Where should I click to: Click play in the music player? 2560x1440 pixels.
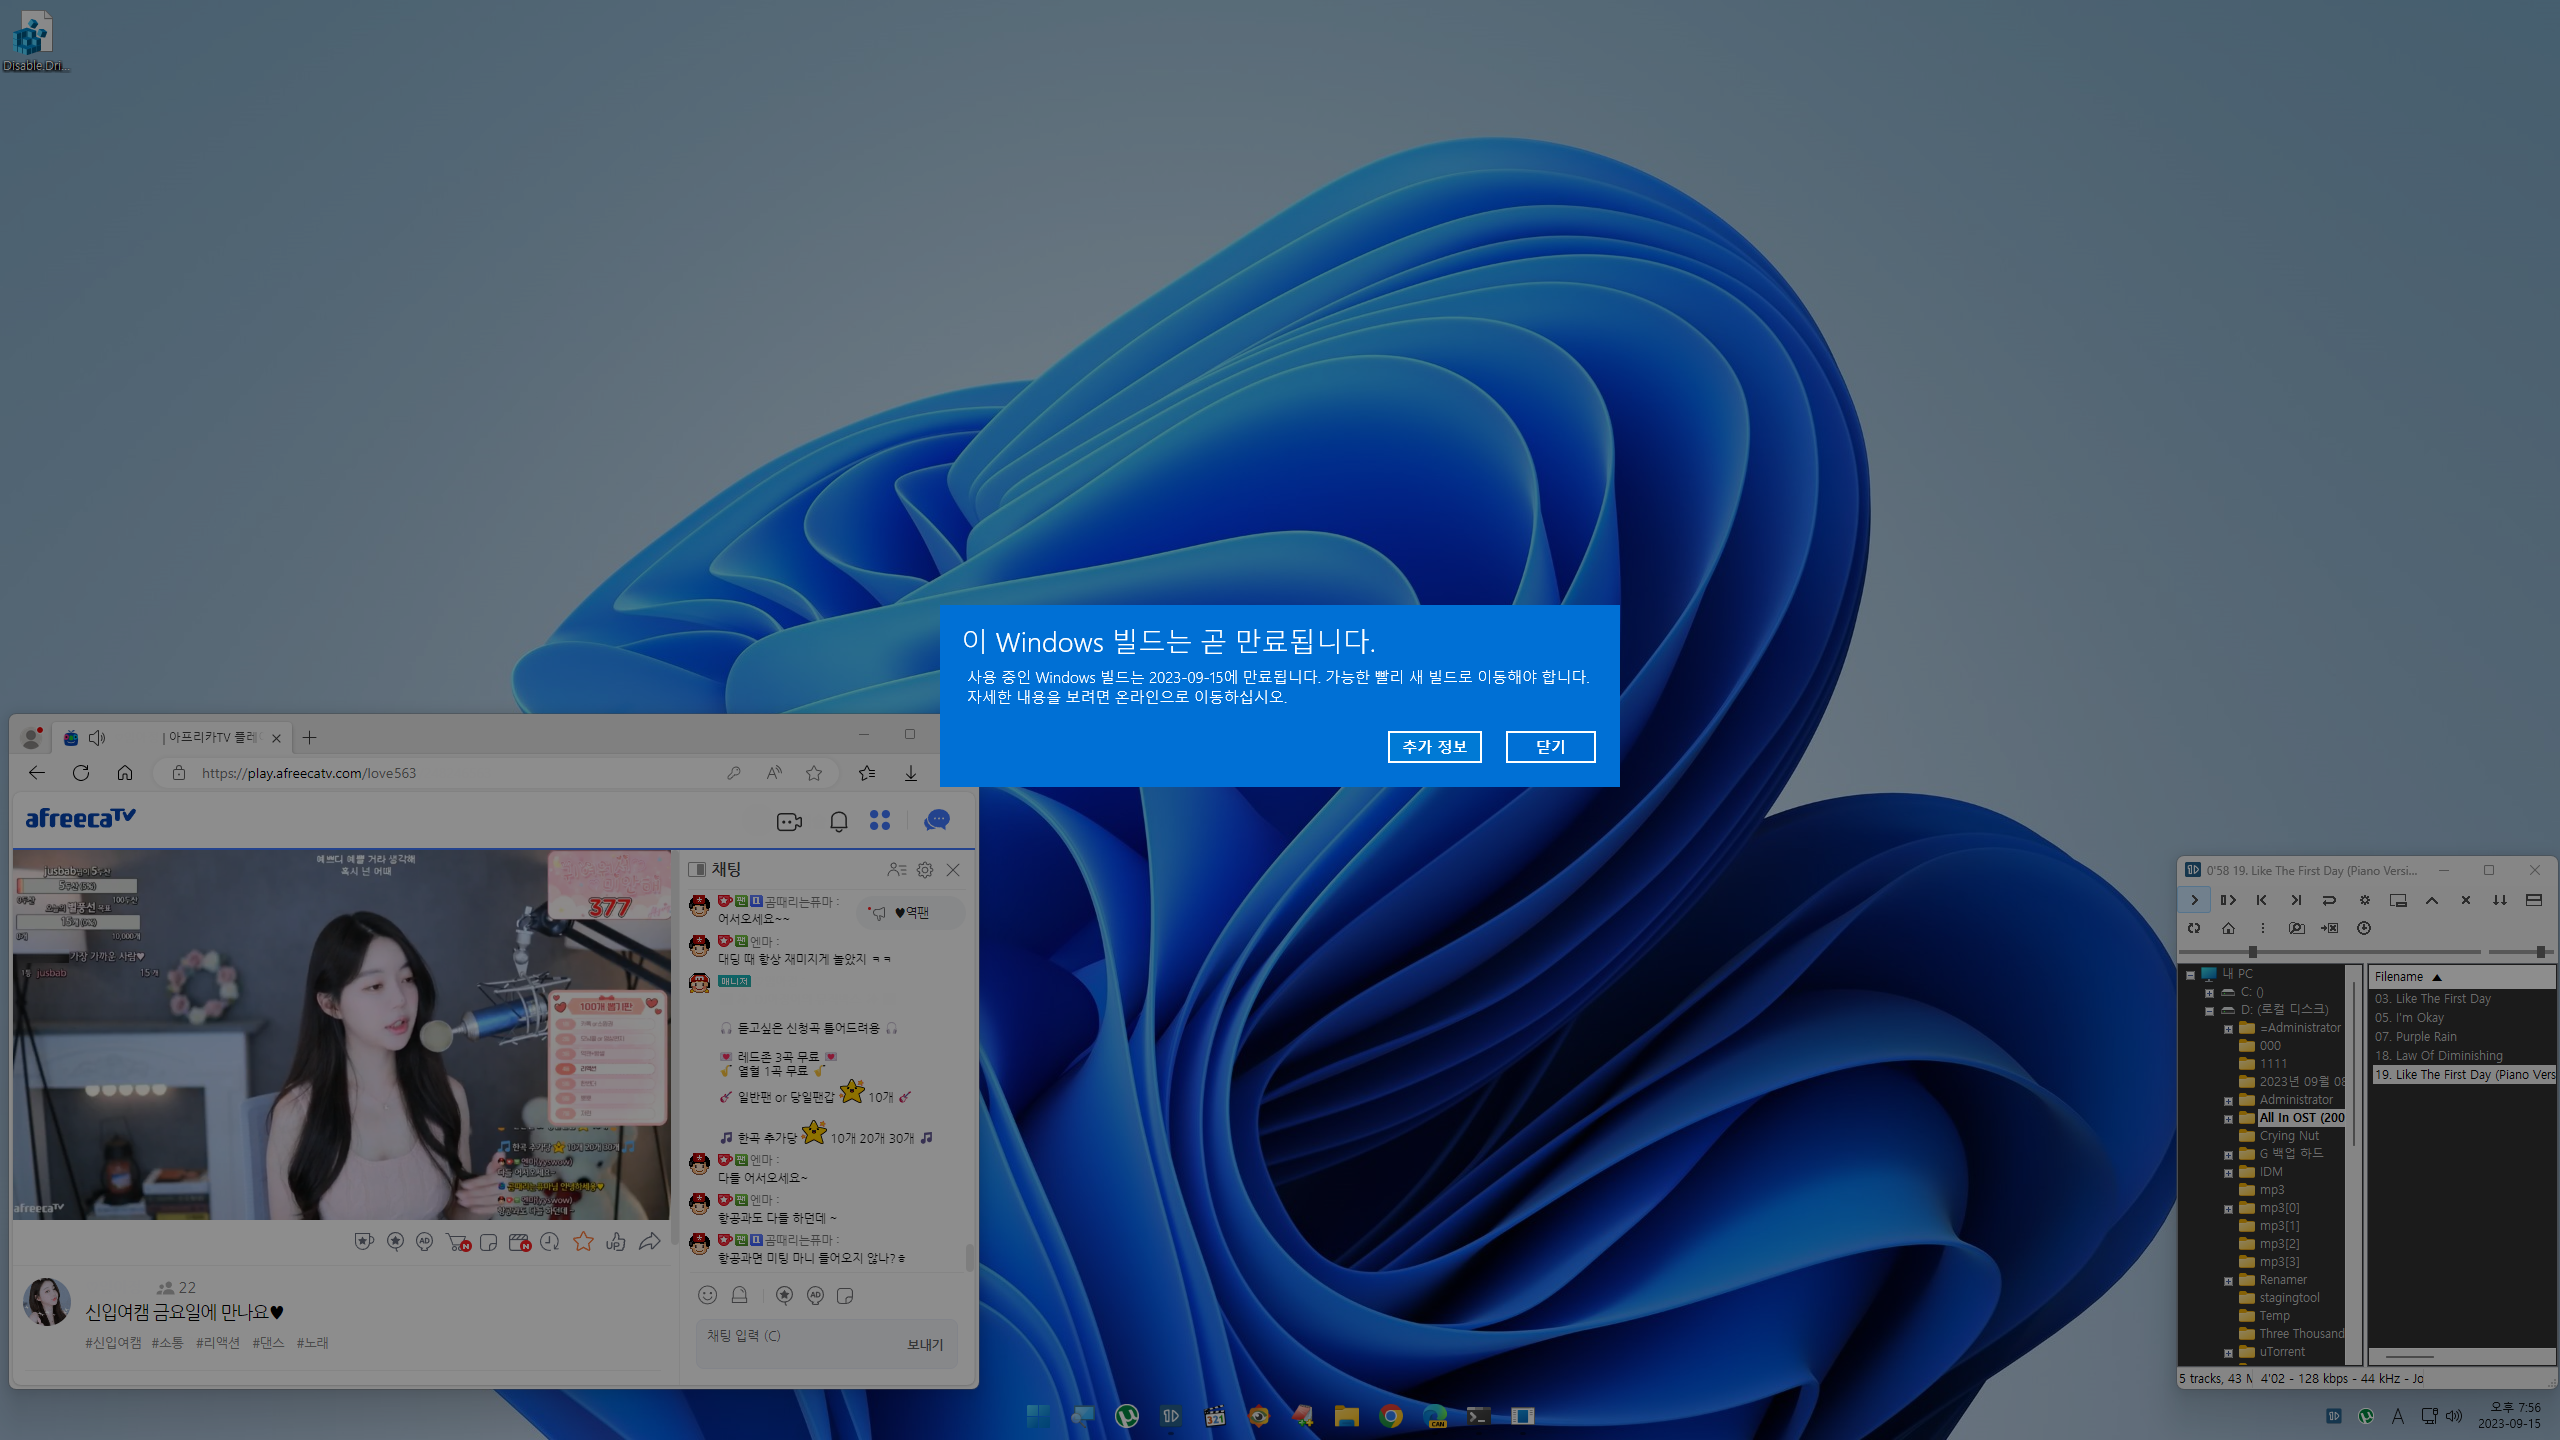(x=2194, y=900)
